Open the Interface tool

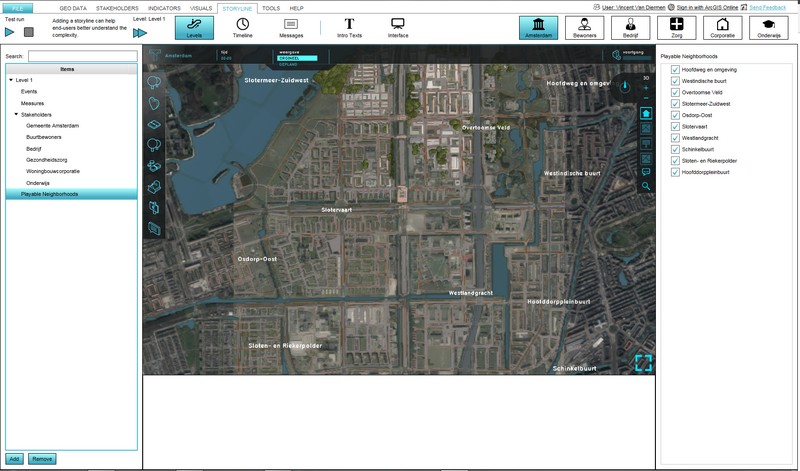tap(398, 28)
